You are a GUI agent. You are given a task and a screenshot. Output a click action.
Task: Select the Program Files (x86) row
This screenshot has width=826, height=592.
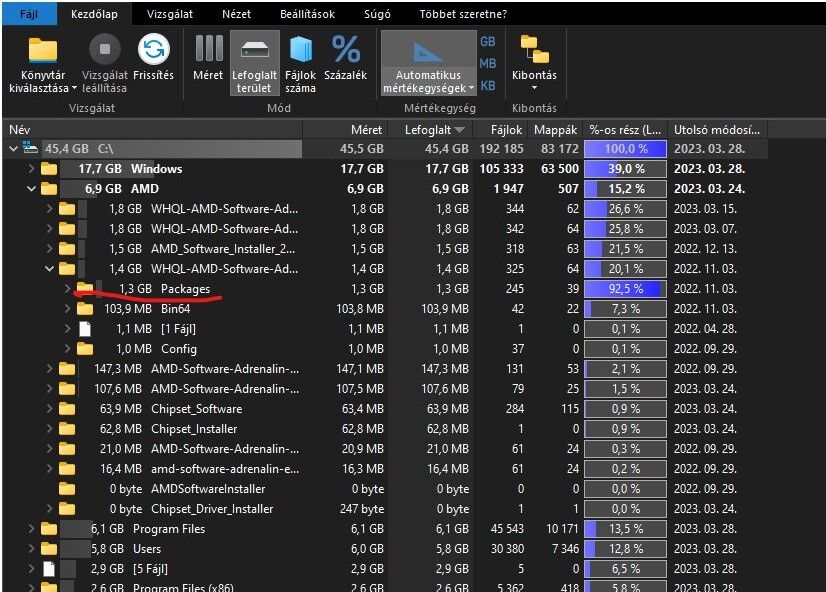pyautogui.click(x=384, y=586)
